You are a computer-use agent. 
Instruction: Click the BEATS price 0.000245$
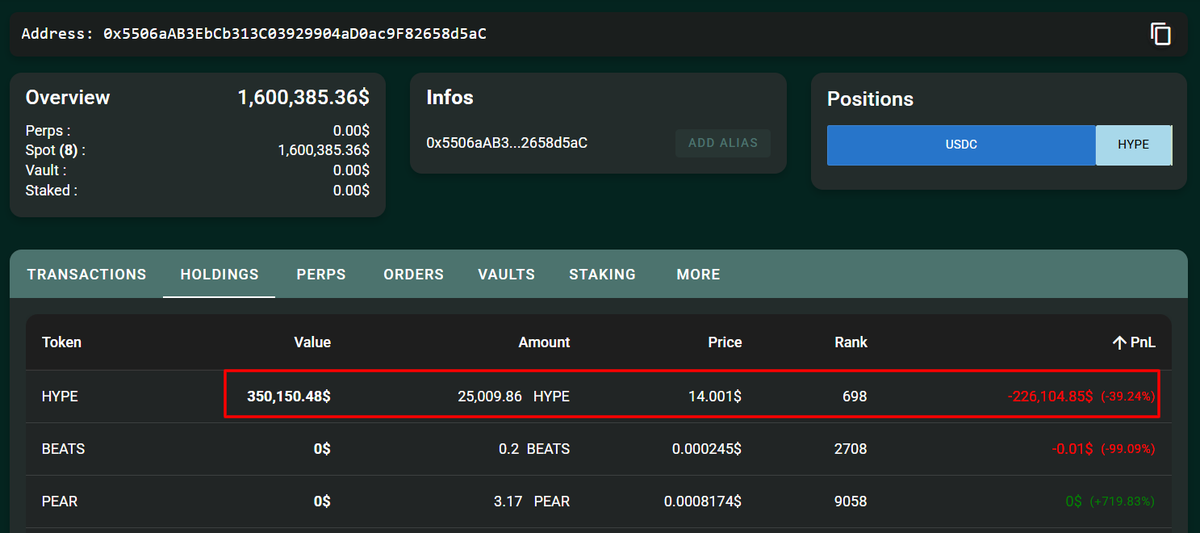(707, 449)
